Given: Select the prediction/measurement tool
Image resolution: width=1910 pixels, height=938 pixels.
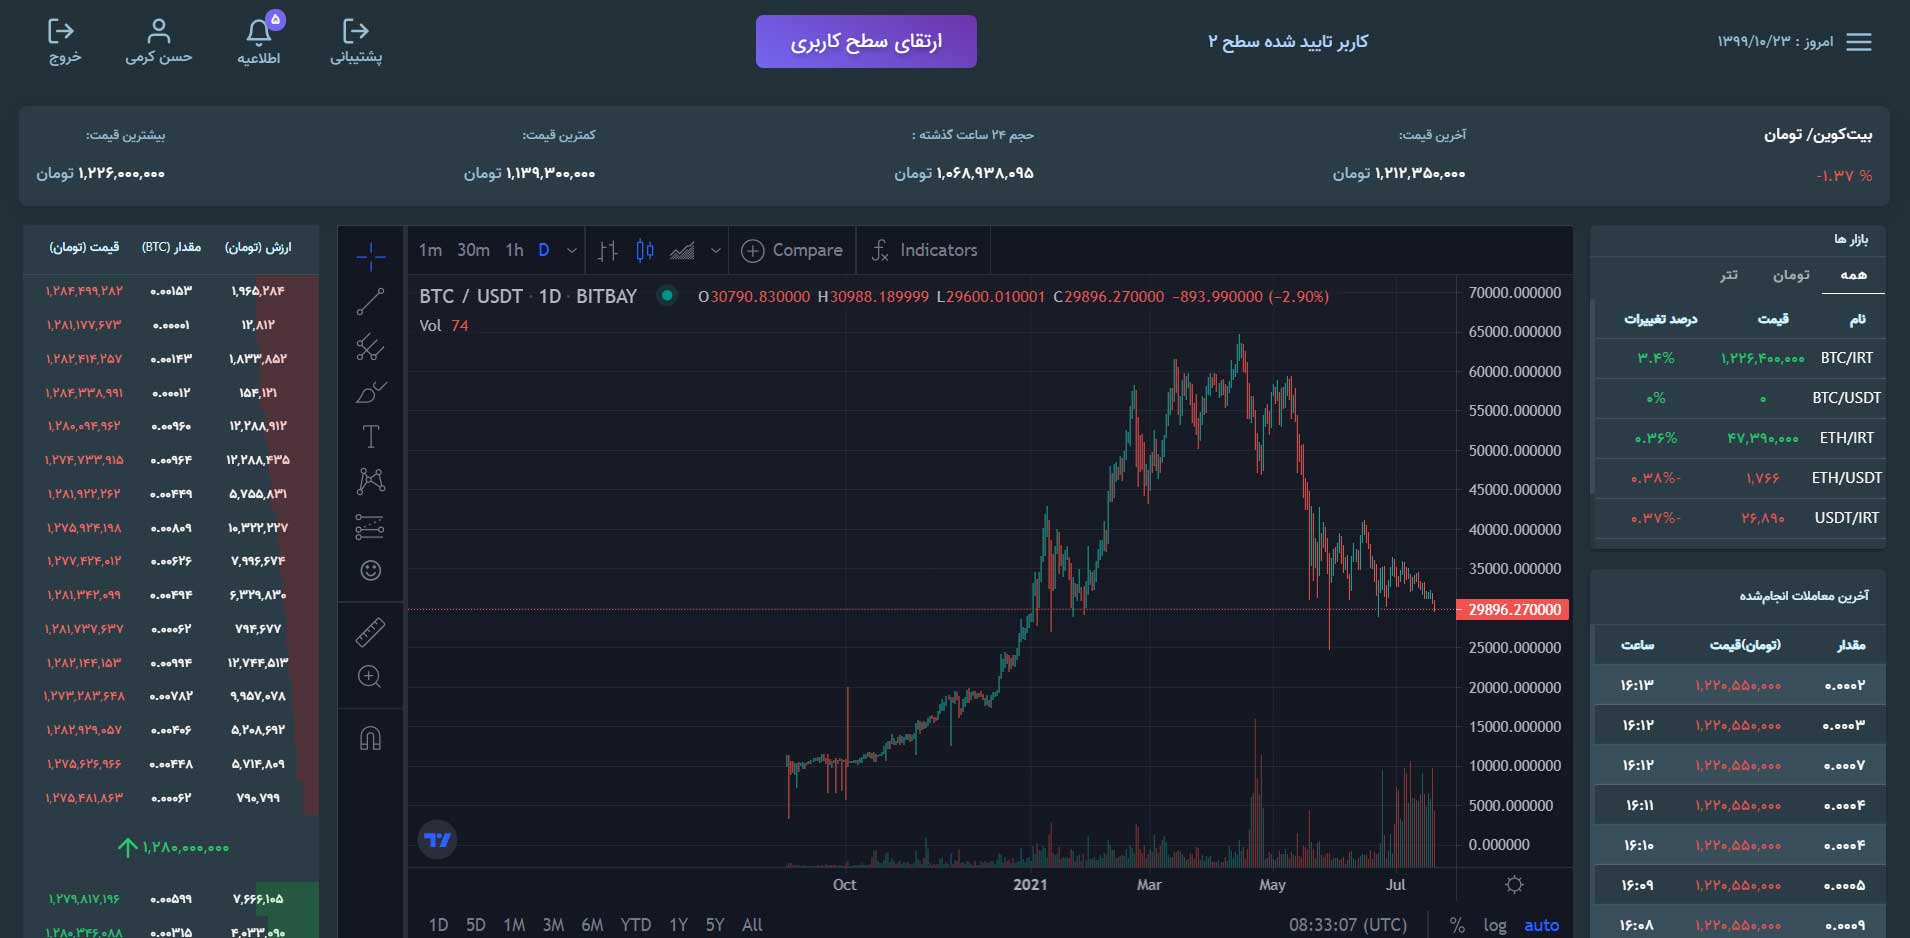Looking at the screenshot, I should click(370, 526).
